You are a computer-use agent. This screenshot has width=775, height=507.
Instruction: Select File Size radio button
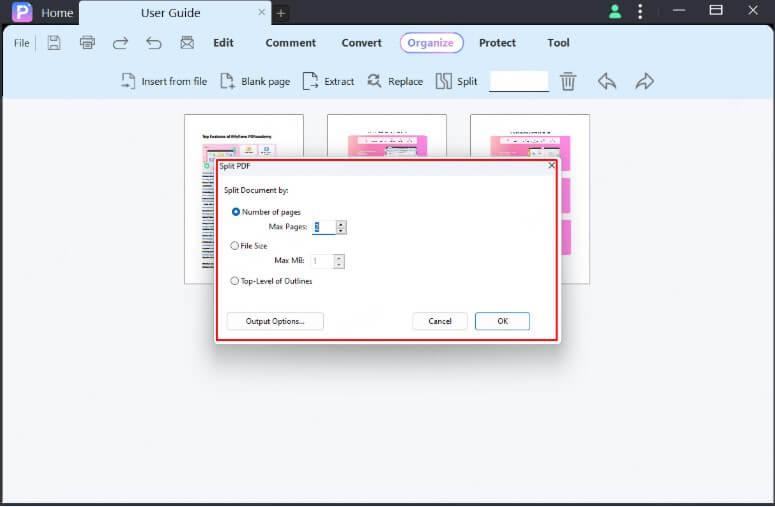tap(234, 246)
